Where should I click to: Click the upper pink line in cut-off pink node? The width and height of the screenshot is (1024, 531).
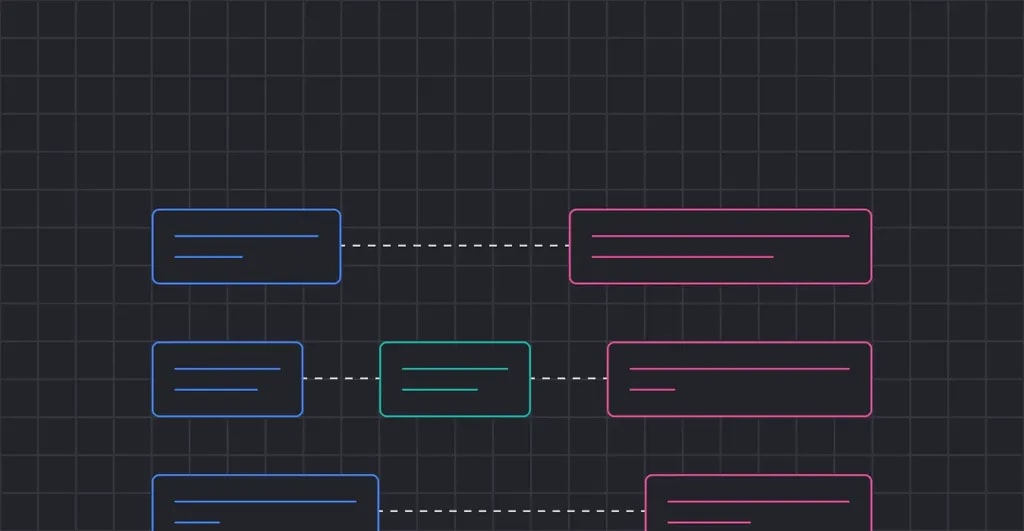coord(758,502)
